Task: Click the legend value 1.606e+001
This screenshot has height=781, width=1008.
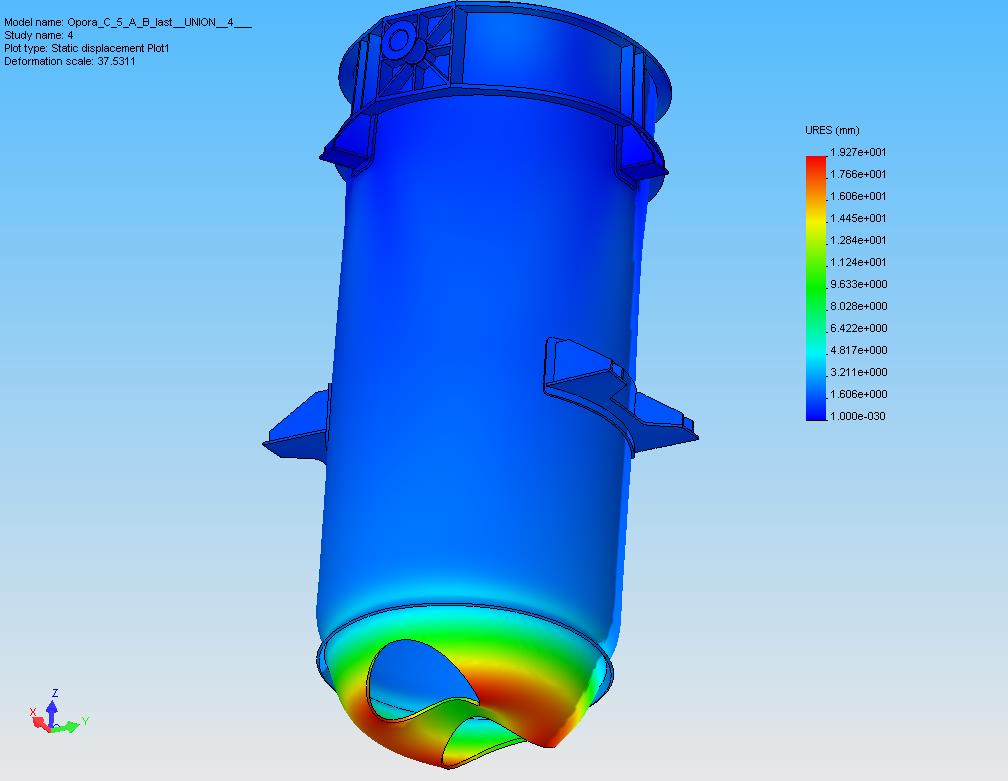Action: point(858,196)
